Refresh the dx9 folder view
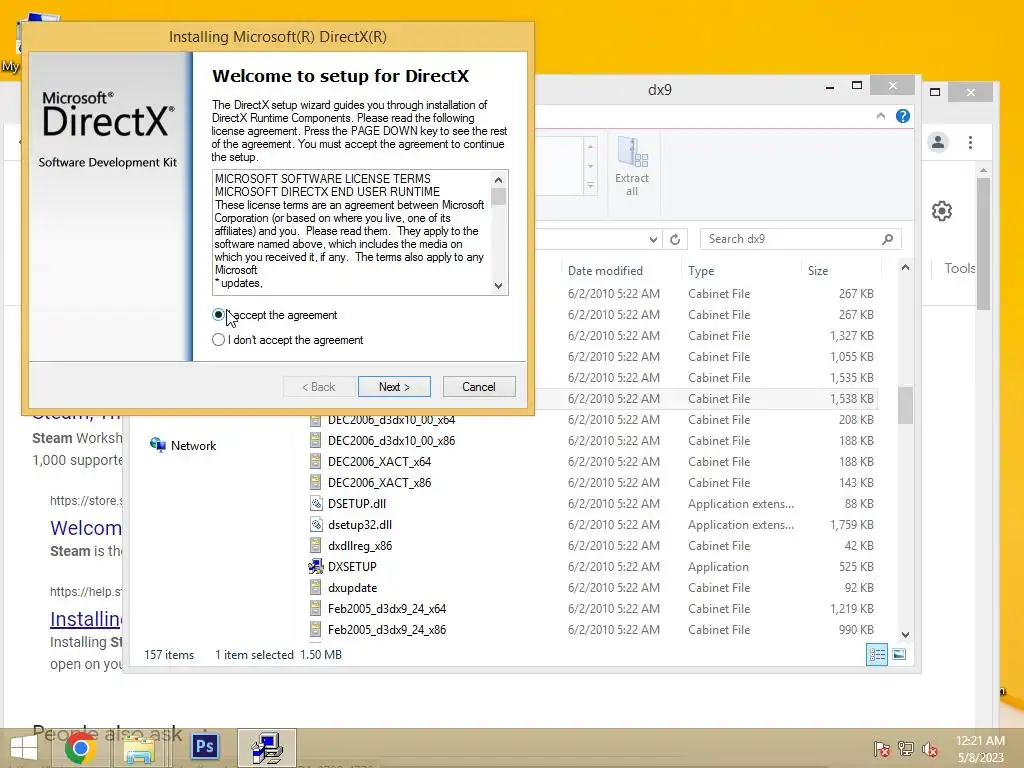Screen dimensions: 1024x768 pyautogui.click(x=675, y=239)
